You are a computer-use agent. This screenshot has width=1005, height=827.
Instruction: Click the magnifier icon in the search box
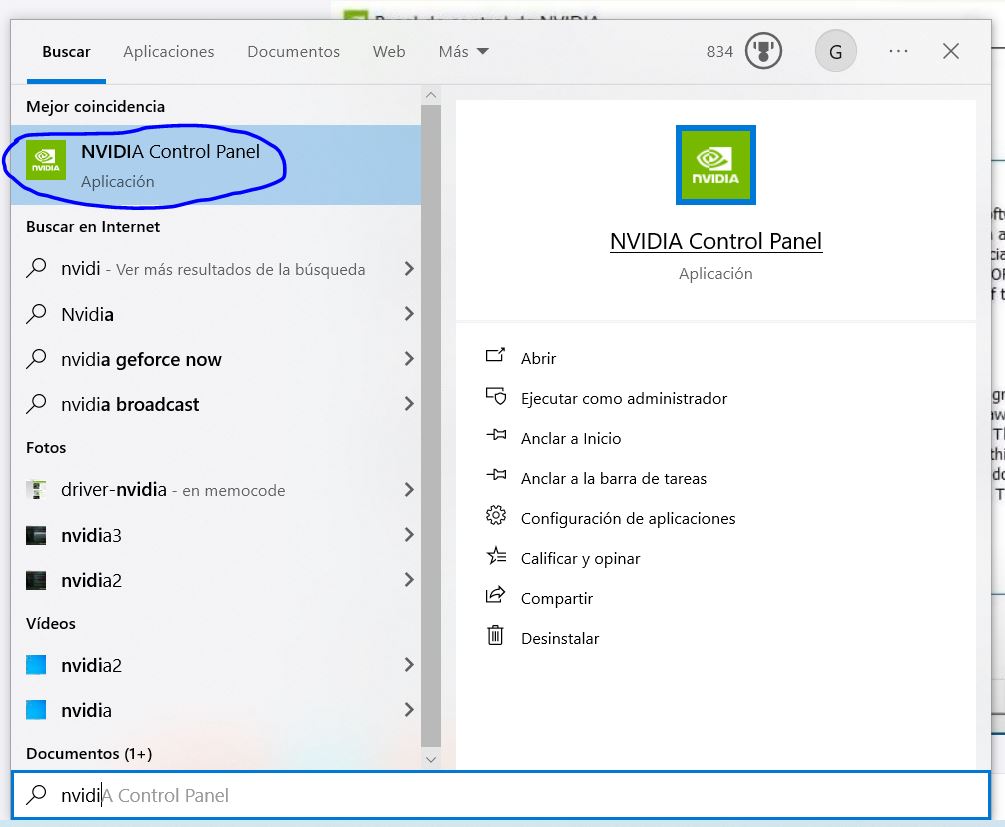(37, 794)
